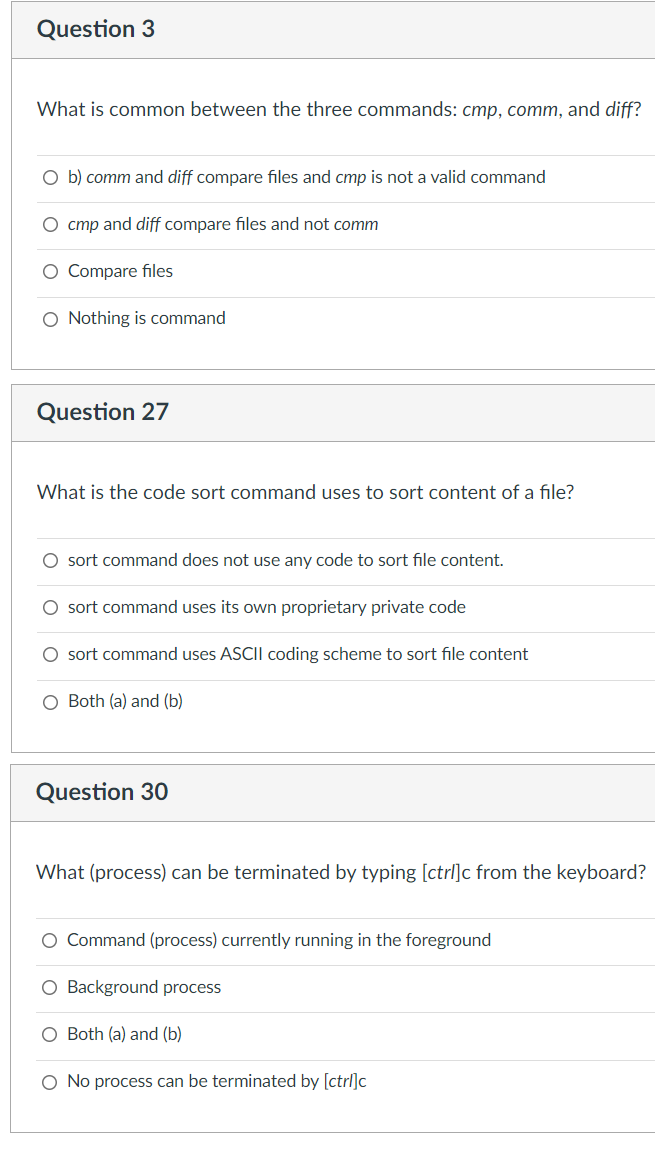This screenshot has width=655, height=1149.
Task: Pick 'Both (a) and (b)' in Question 27
Action: coord(50,702)
